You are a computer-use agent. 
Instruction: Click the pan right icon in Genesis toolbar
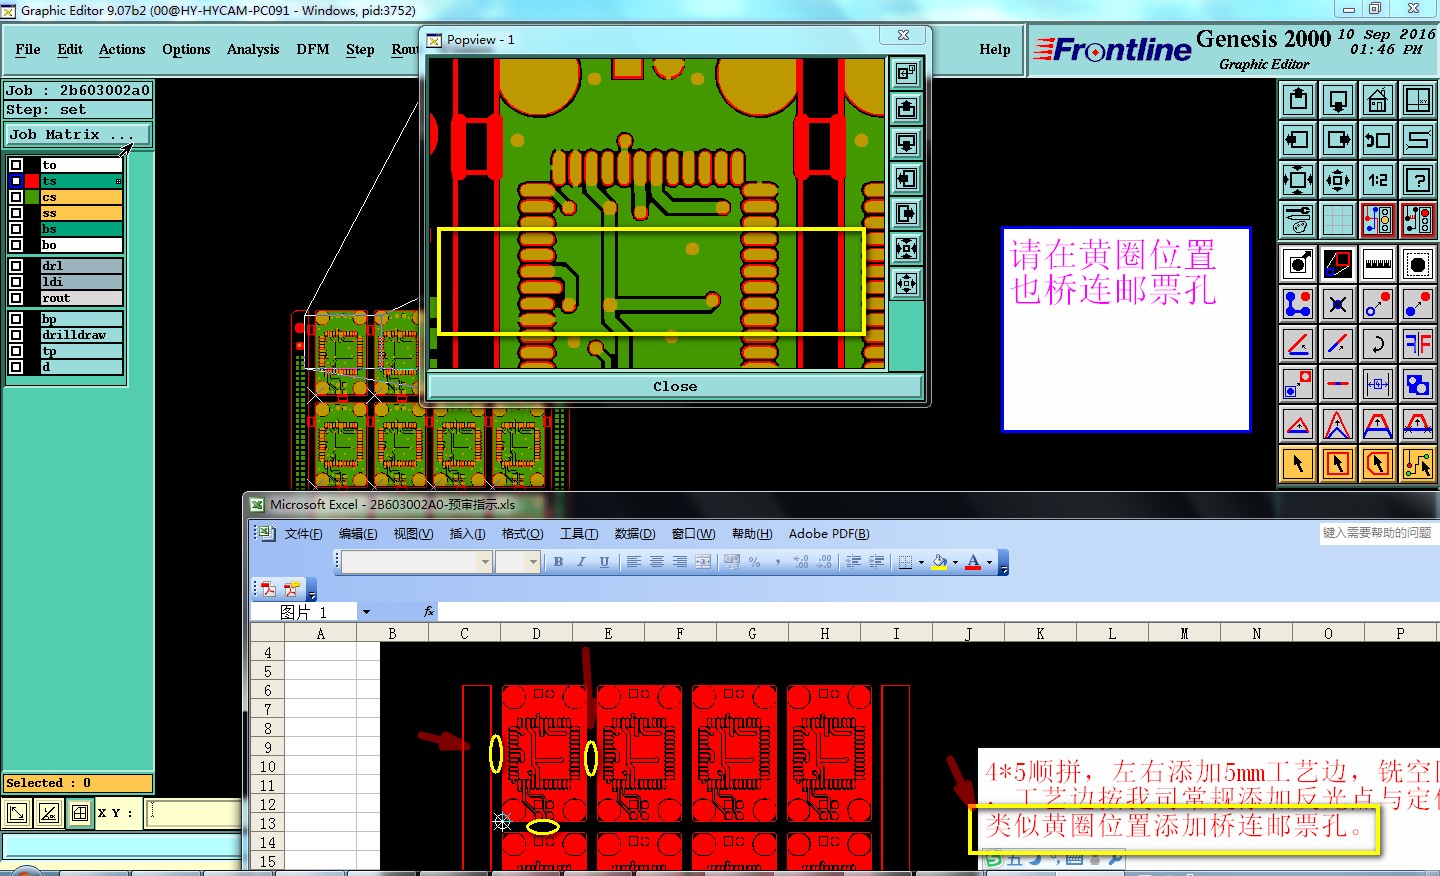(x=1338, y=140)
